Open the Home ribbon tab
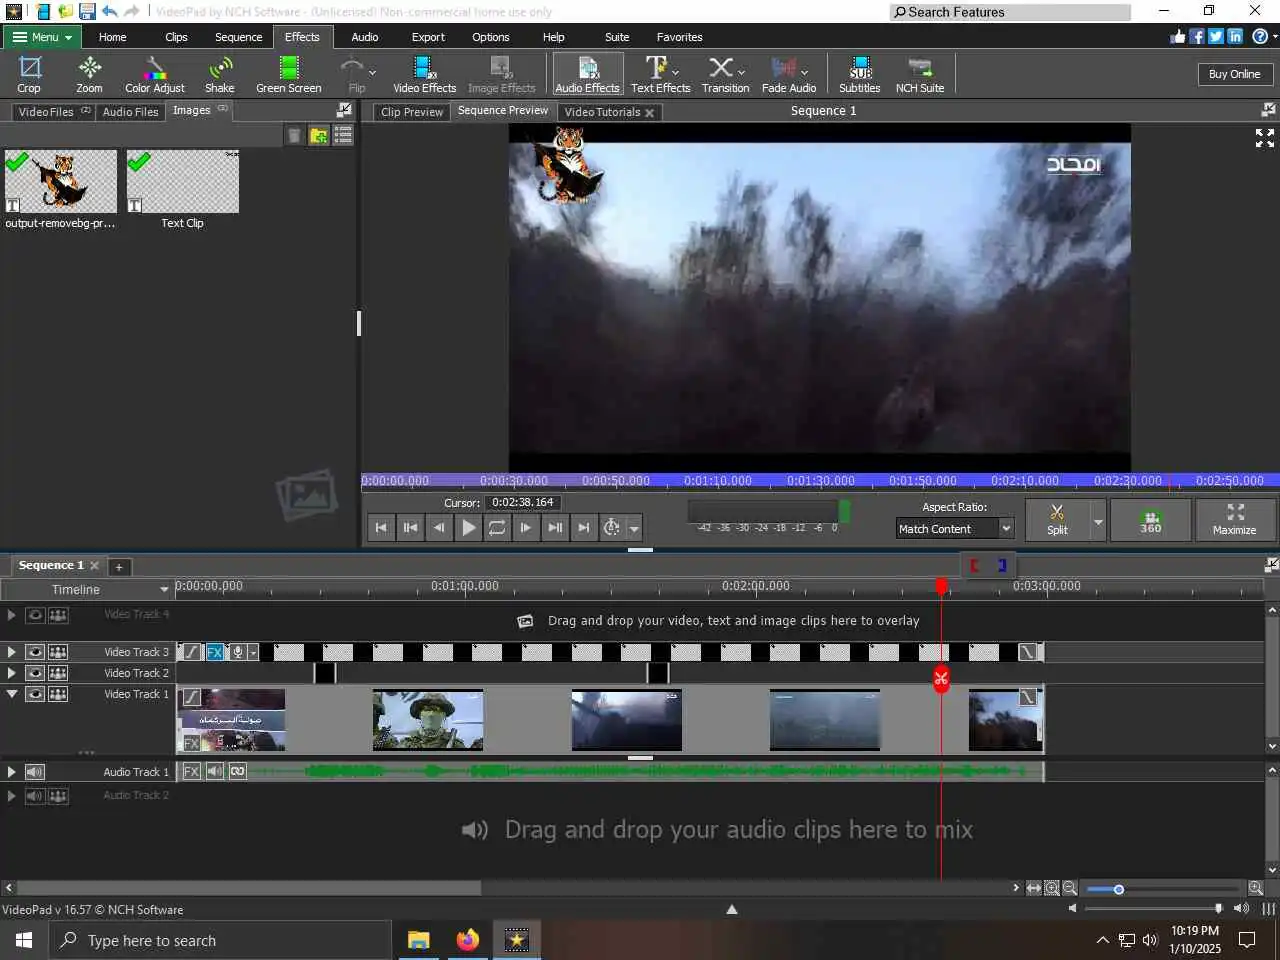The image size is (1280, 960). 112,37
